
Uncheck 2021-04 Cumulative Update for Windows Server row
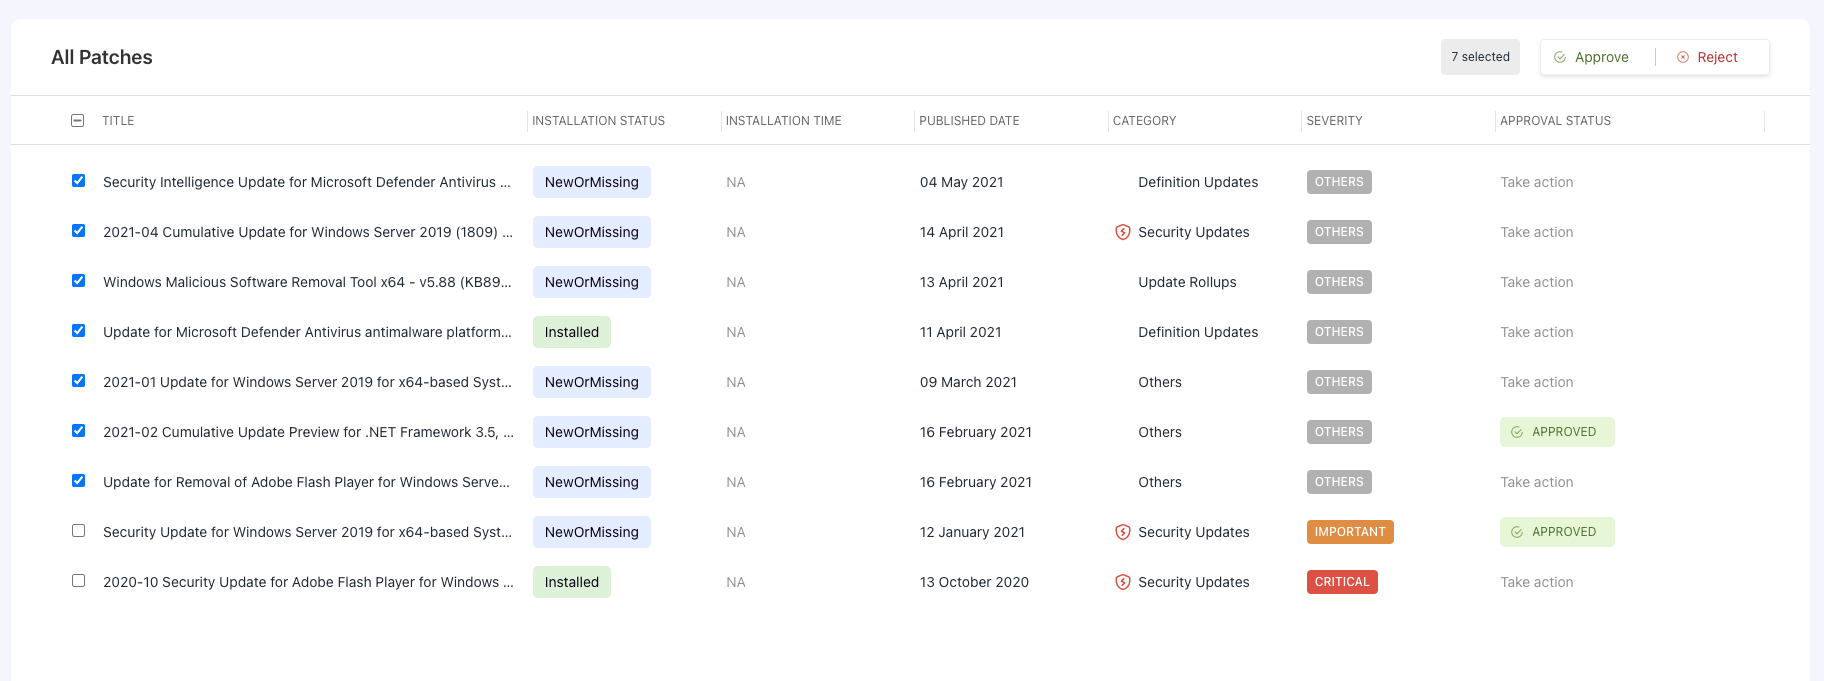click(x=78, y=231)
